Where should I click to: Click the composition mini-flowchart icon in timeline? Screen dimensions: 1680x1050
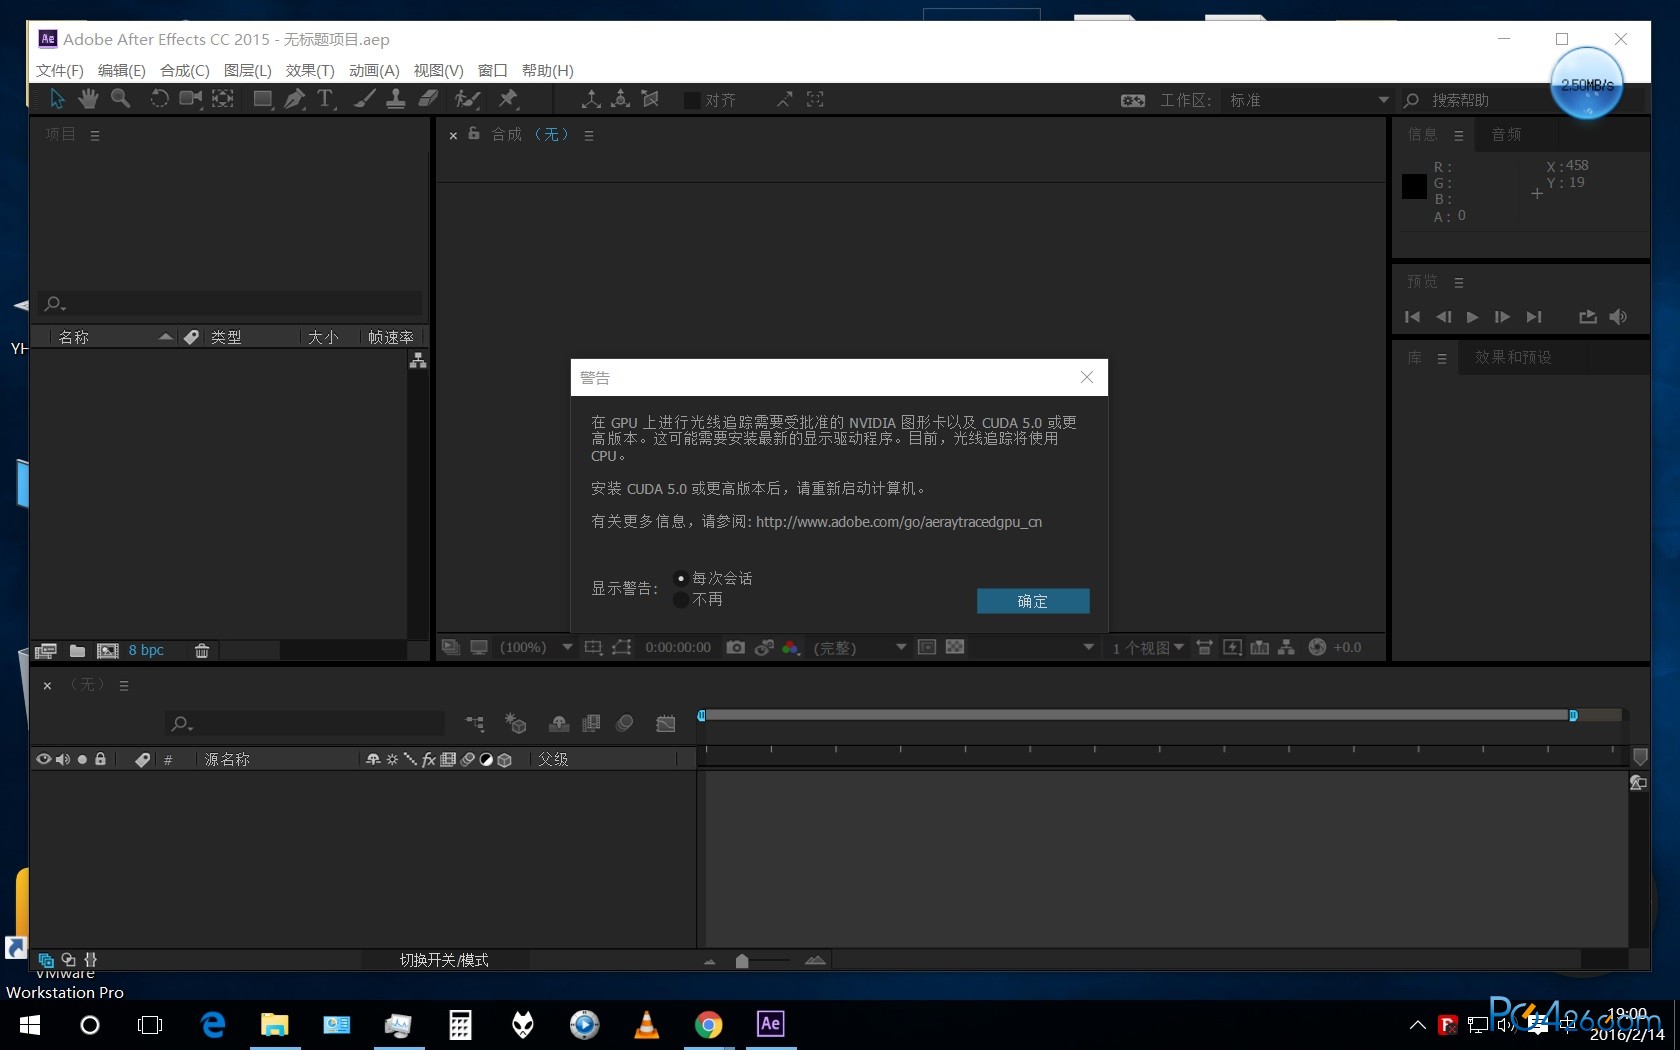[475, 723]
